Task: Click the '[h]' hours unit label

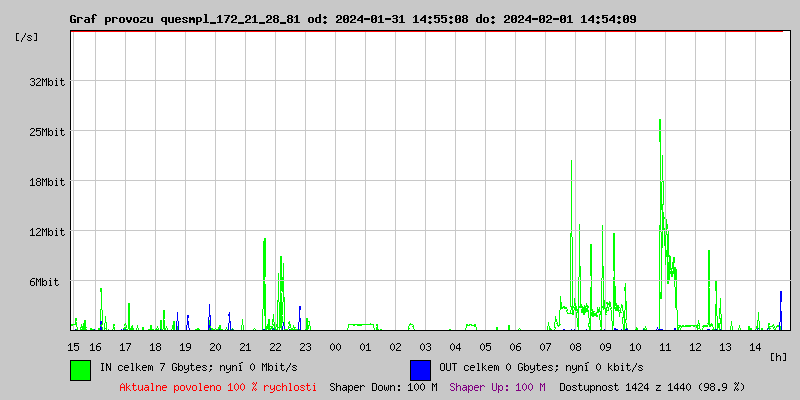Action: tap(779, 357)
